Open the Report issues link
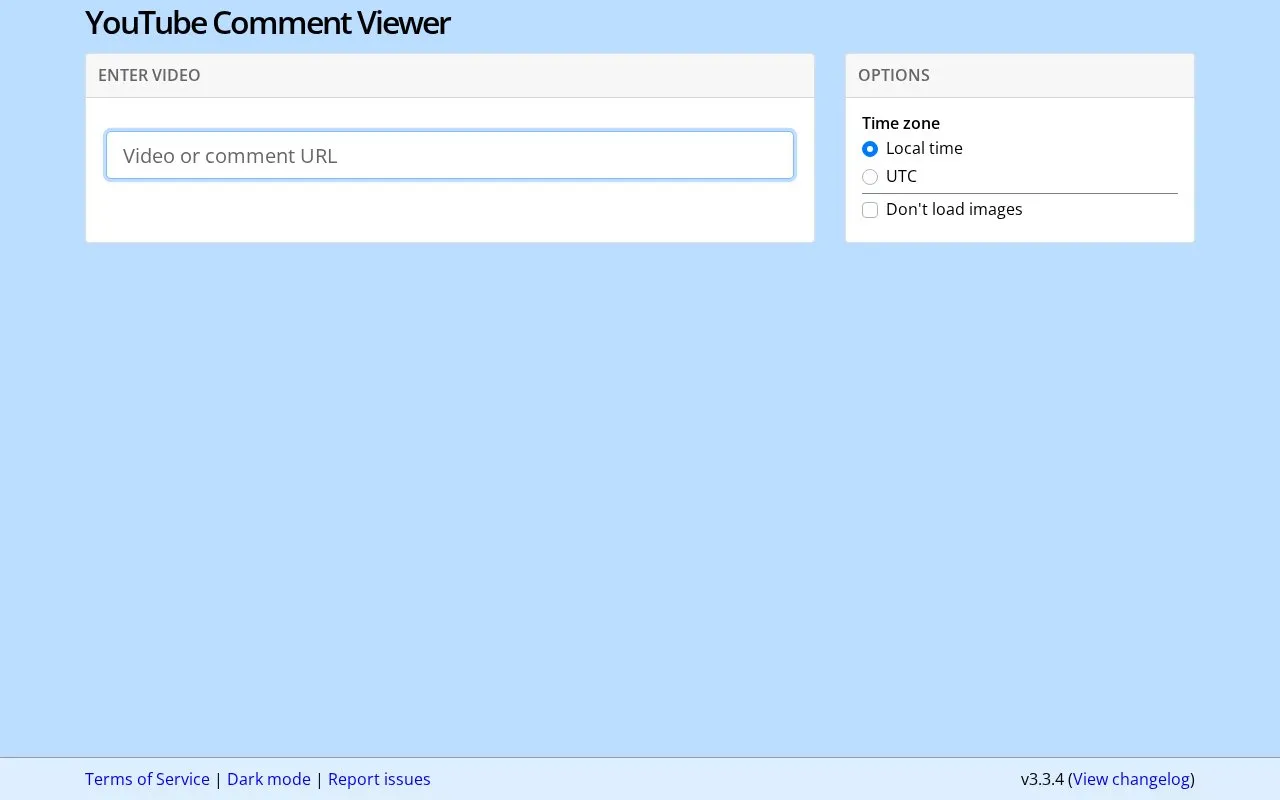Viewport: 1280px width, 800px height. [x=379, y=779]
